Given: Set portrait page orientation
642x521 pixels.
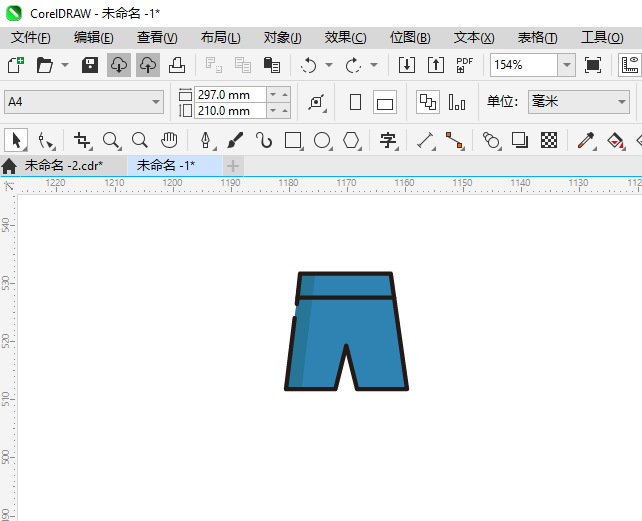Looking at the screenshot, I should click(355, 102).
